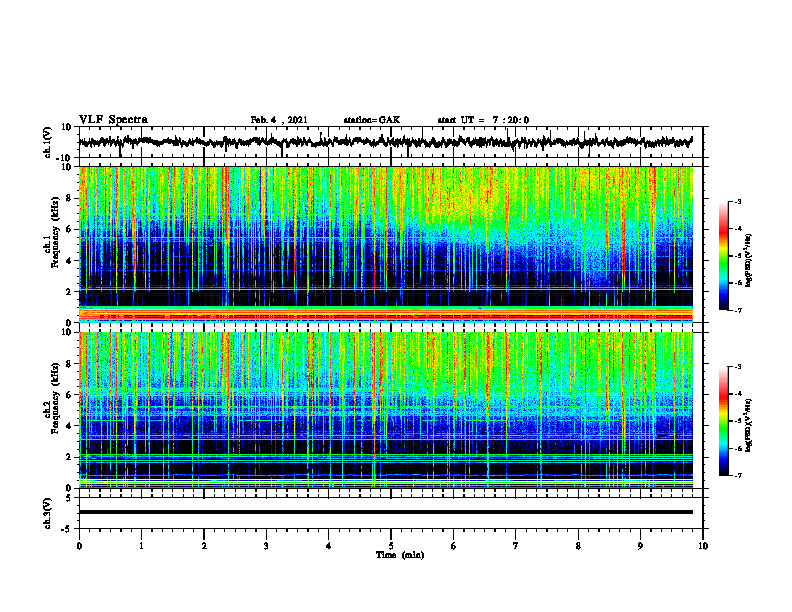Select the date text Feb. 4, 2021
The width and height of the screenshot is (792, 612).
click(279, 120)
